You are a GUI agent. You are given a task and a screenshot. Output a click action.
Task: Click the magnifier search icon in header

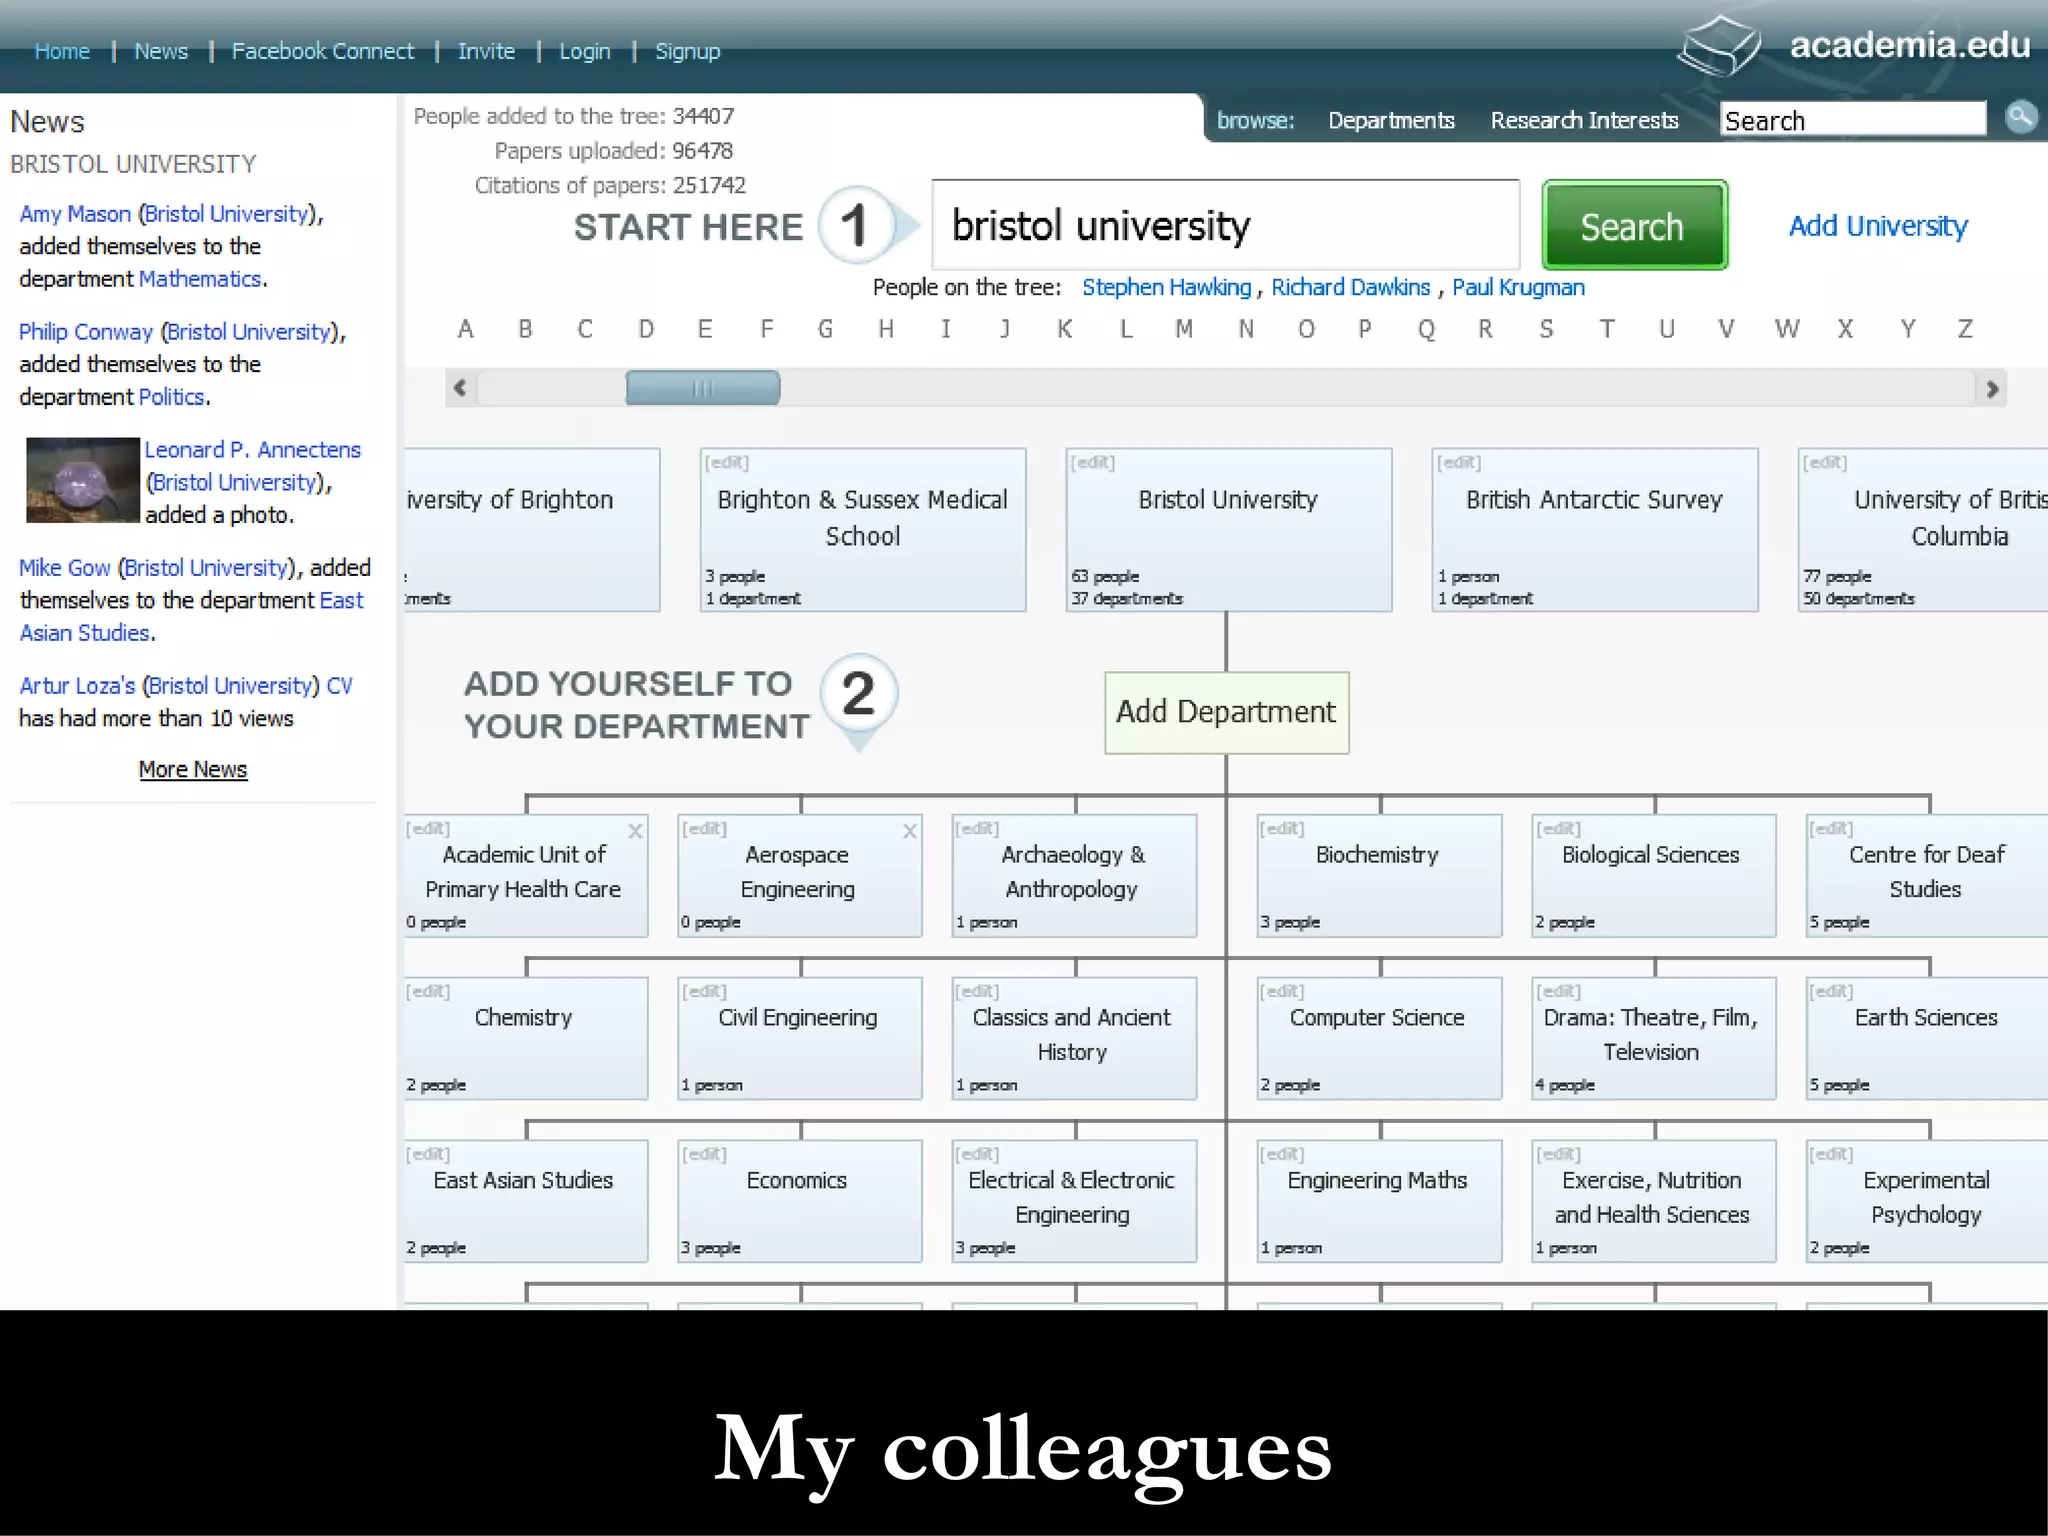[2020, 118]
